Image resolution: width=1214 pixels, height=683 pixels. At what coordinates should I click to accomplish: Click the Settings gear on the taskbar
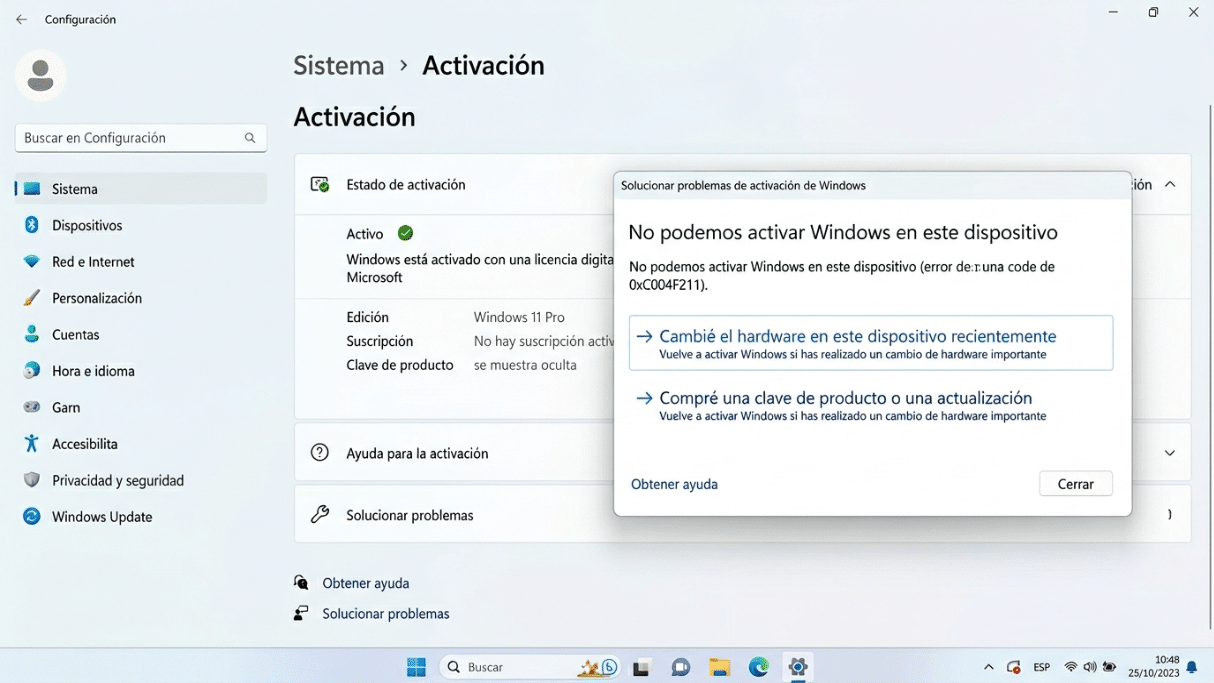[x=798, y=667]
